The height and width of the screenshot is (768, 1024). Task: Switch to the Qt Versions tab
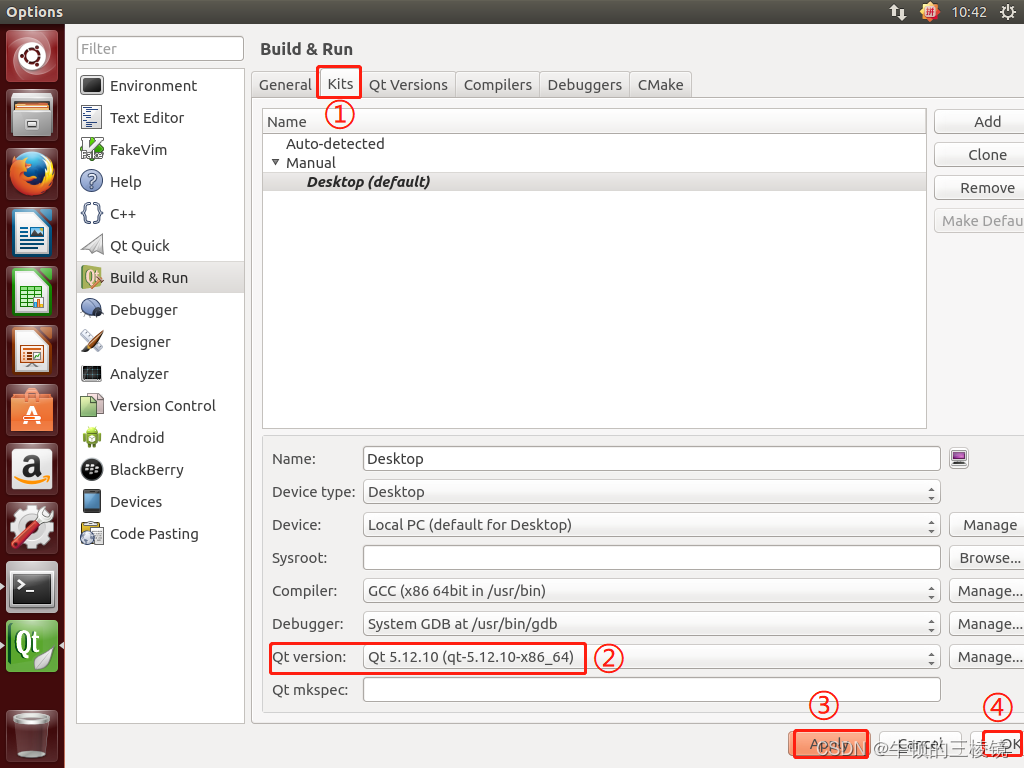click(407, 84)
